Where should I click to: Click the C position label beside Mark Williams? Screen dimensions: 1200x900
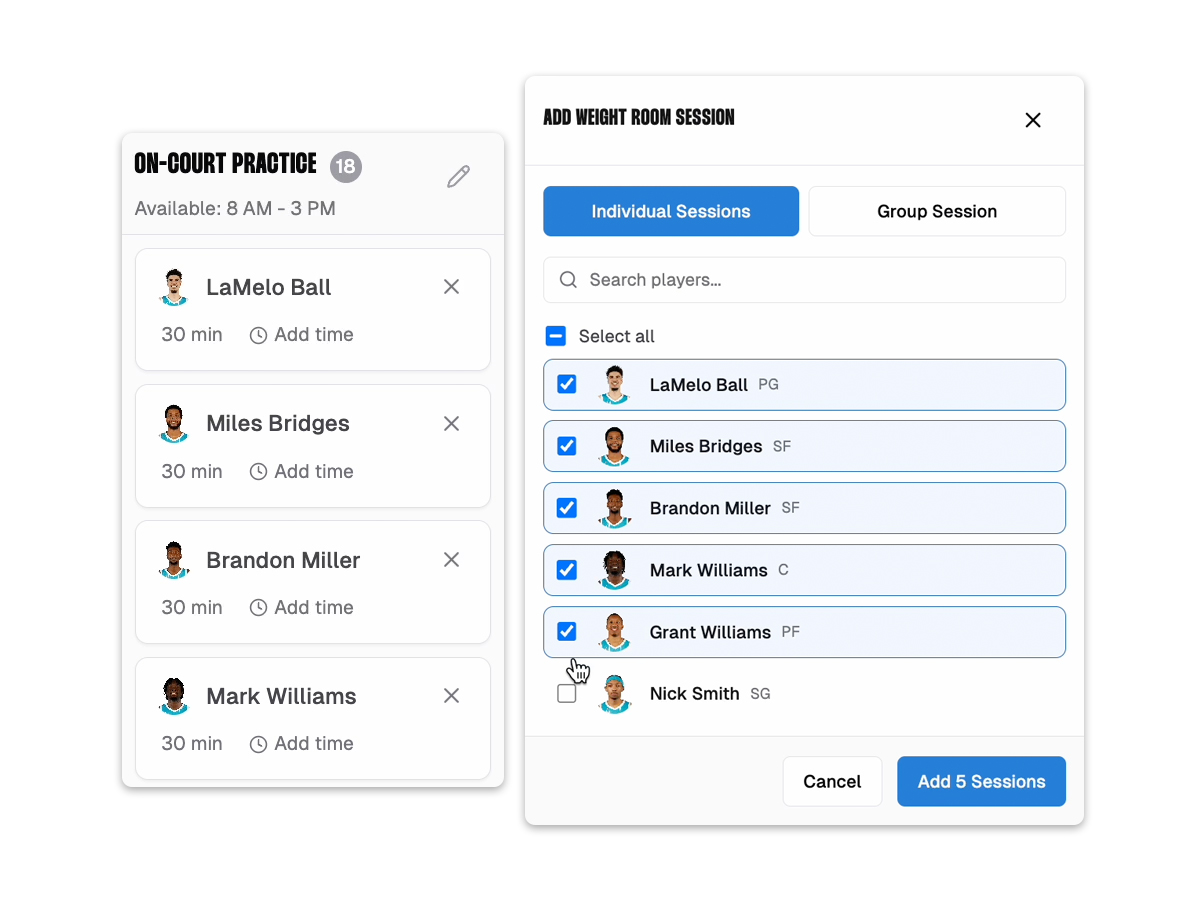pyautogui.click(x=783, y=571)
